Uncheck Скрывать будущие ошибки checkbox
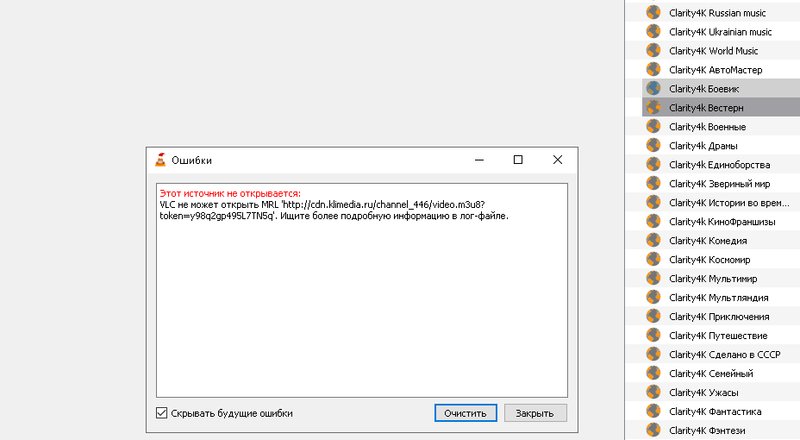Viewport: 800px width, 440px height. [x=162, y=413]
